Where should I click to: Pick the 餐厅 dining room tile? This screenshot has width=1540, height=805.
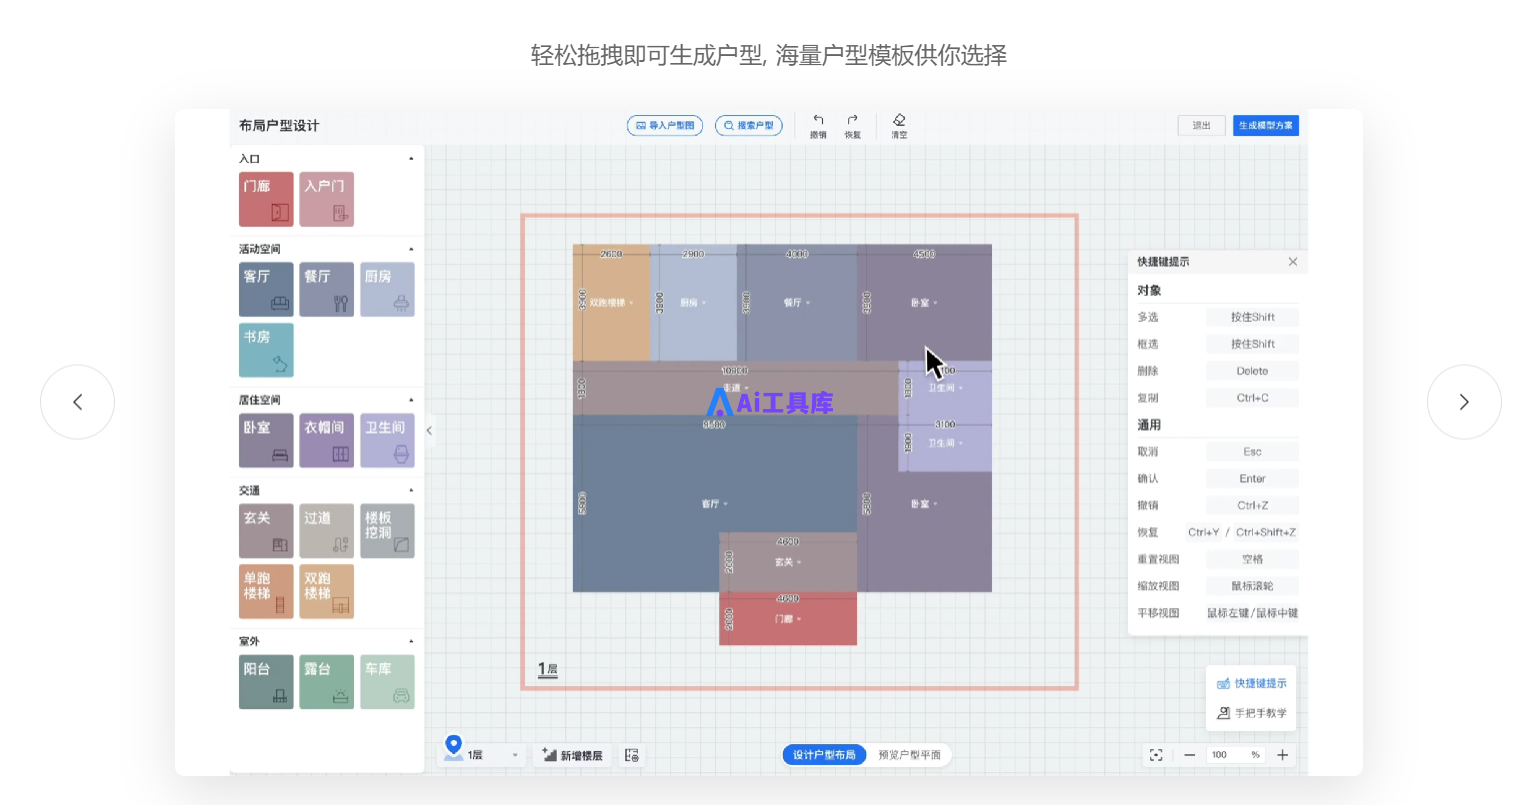point(326,290)
